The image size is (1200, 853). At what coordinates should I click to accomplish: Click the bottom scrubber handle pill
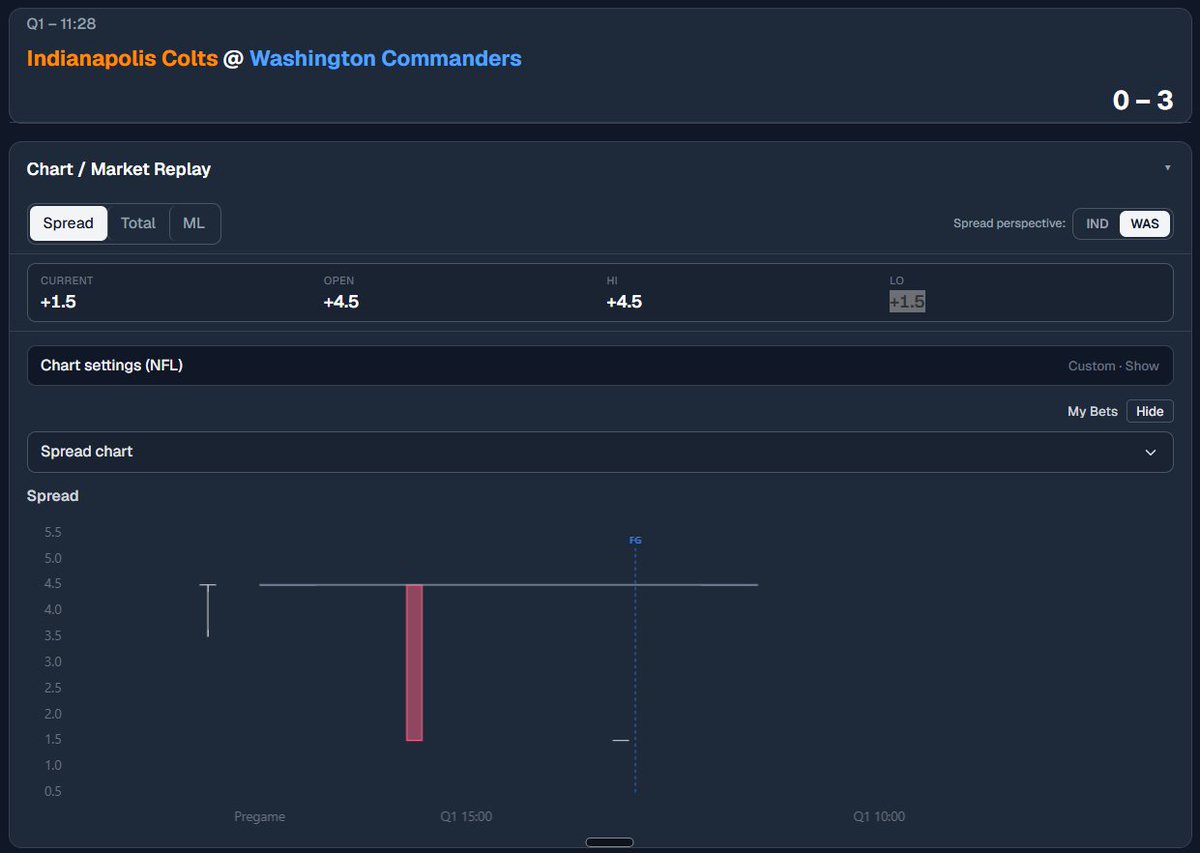click(x=609, y=842)
